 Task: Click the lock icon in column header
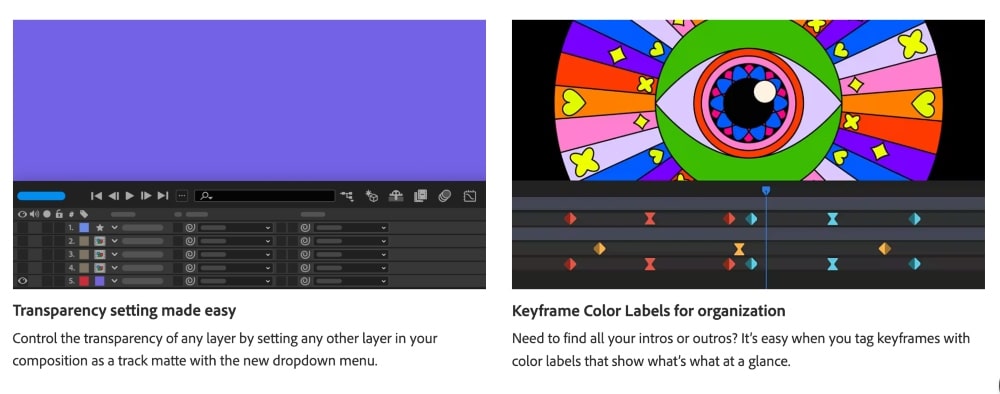pos(59,214)
